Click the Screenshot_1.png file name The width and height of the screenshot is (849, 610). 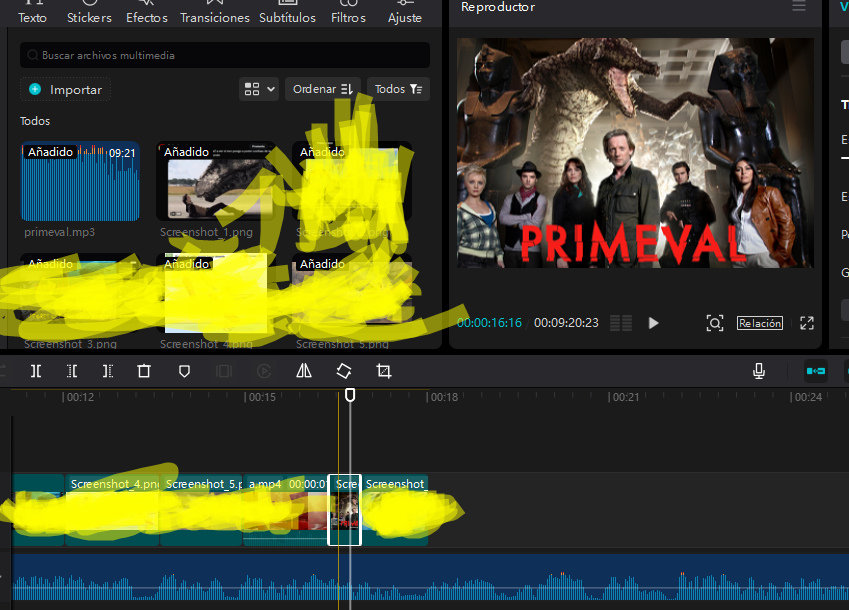206,232
